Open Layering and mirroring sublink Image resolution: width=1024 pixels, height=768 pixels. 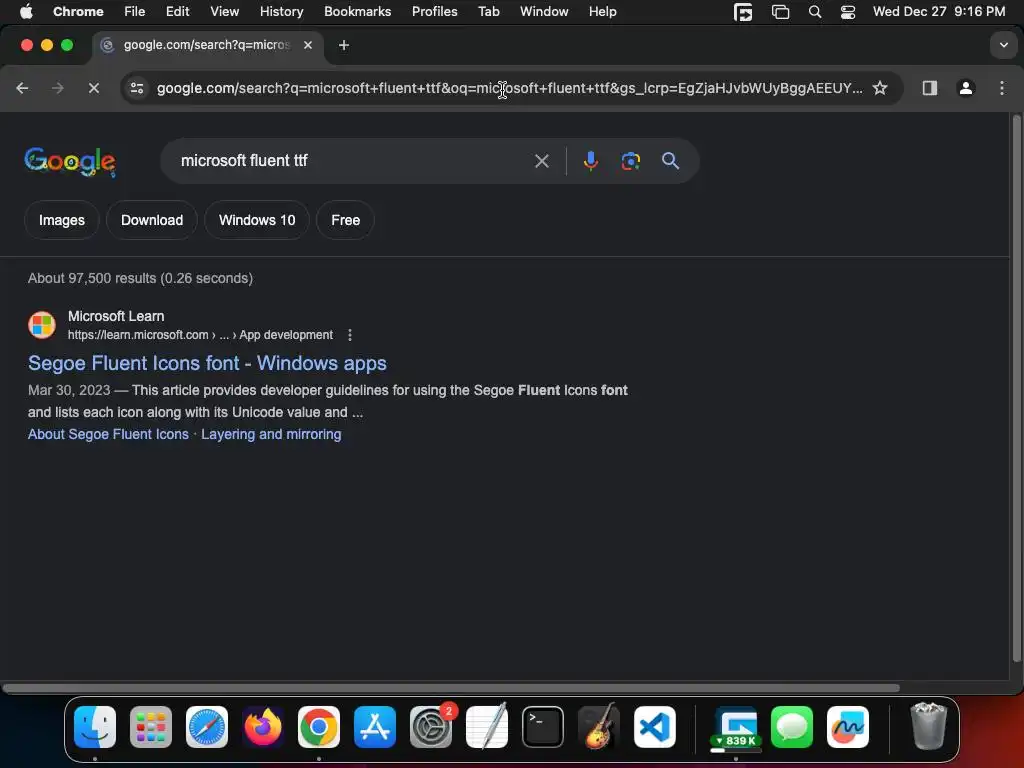click(x=271, y=434)
